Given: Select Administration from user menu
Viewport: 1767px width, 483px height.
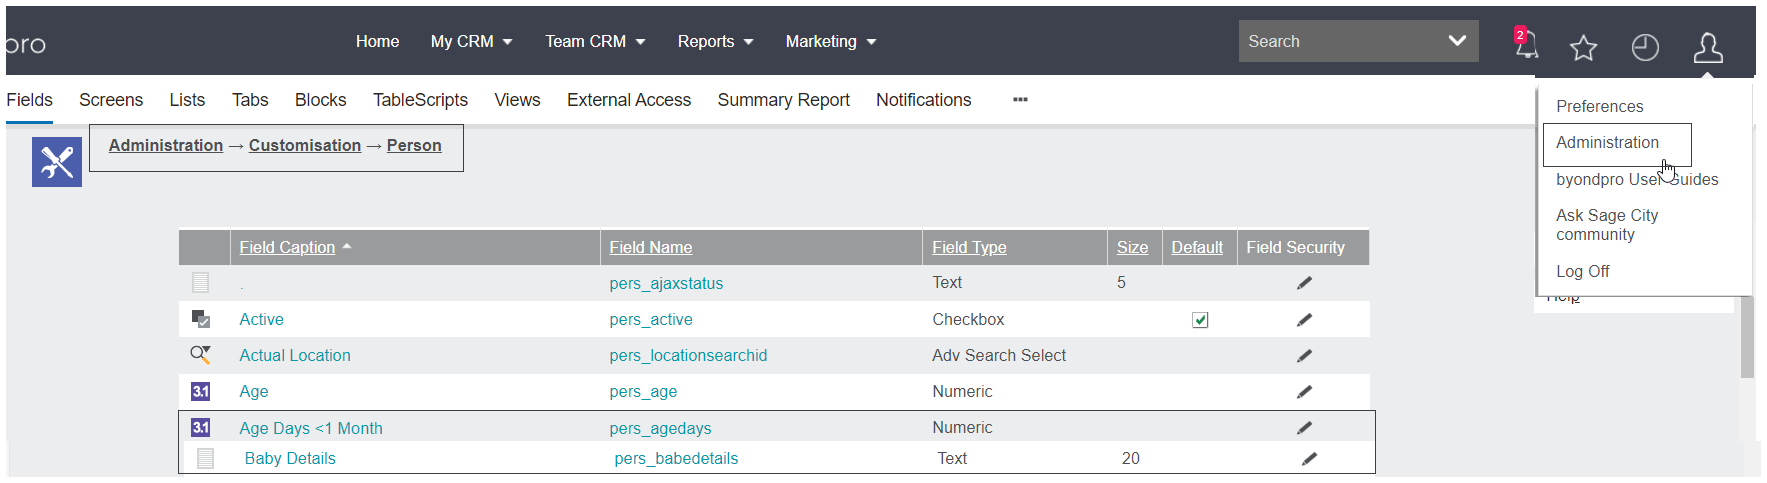Looking at the screenshot, I should tap(1607, 143).
